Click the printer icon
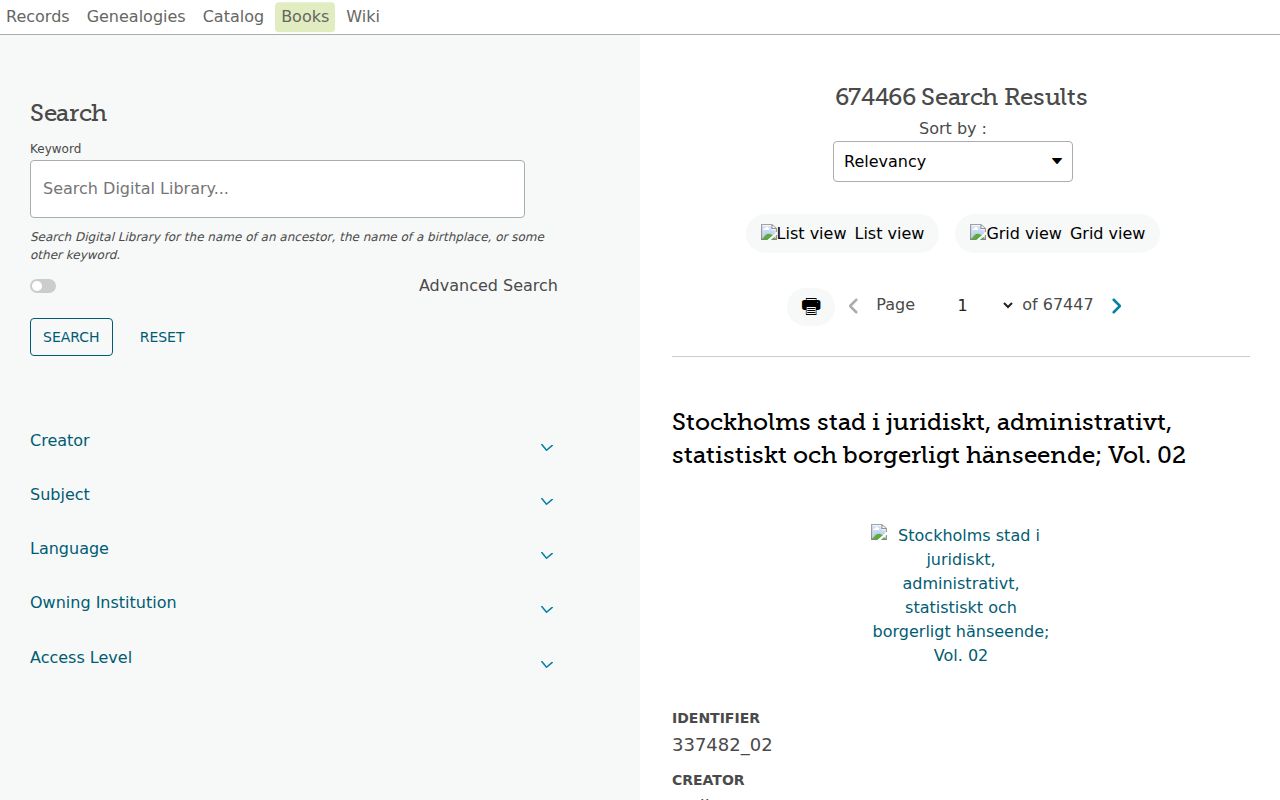The height and width of the screenshot is (800, 1280). click(x=811, y=306)
